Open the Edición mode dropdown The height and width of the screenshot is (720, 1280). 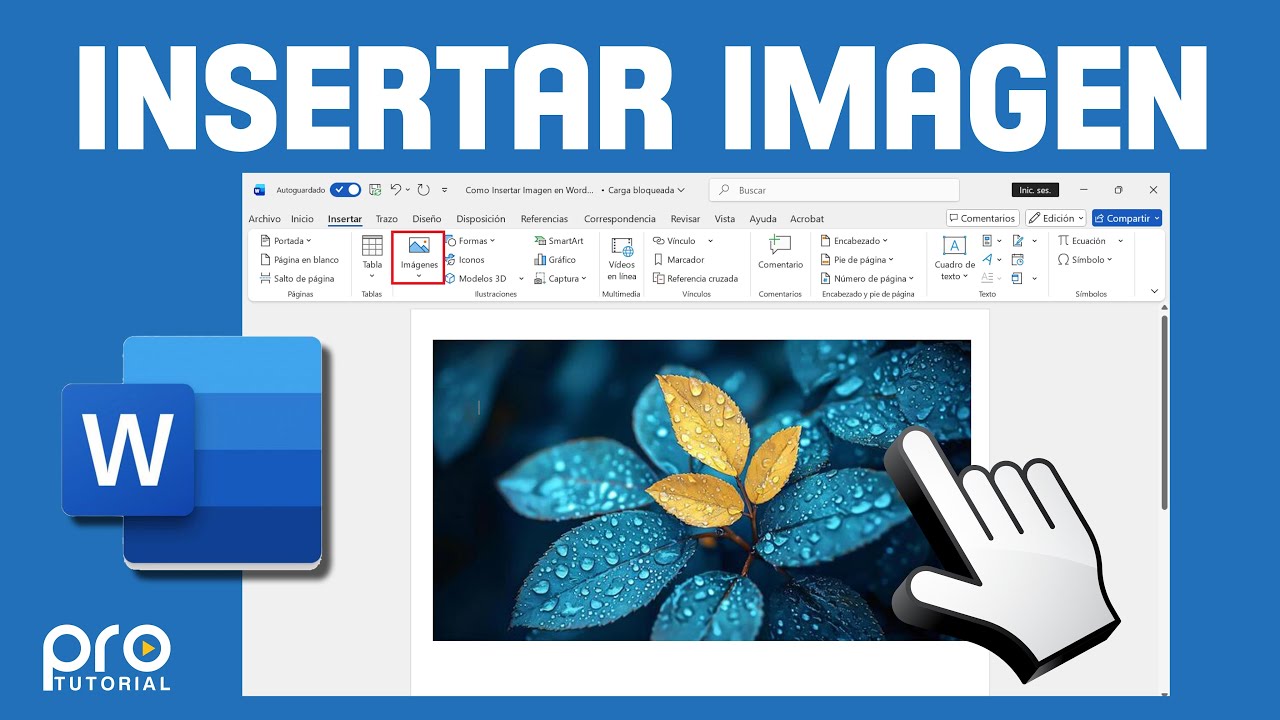click(x=1056, y=218)
